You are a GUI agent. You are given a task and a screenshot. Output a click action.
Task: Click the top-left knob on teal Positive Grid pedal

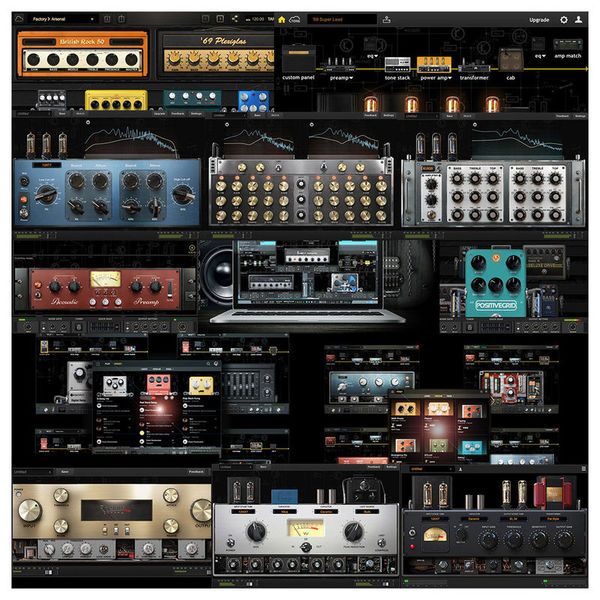click(478, 262)
